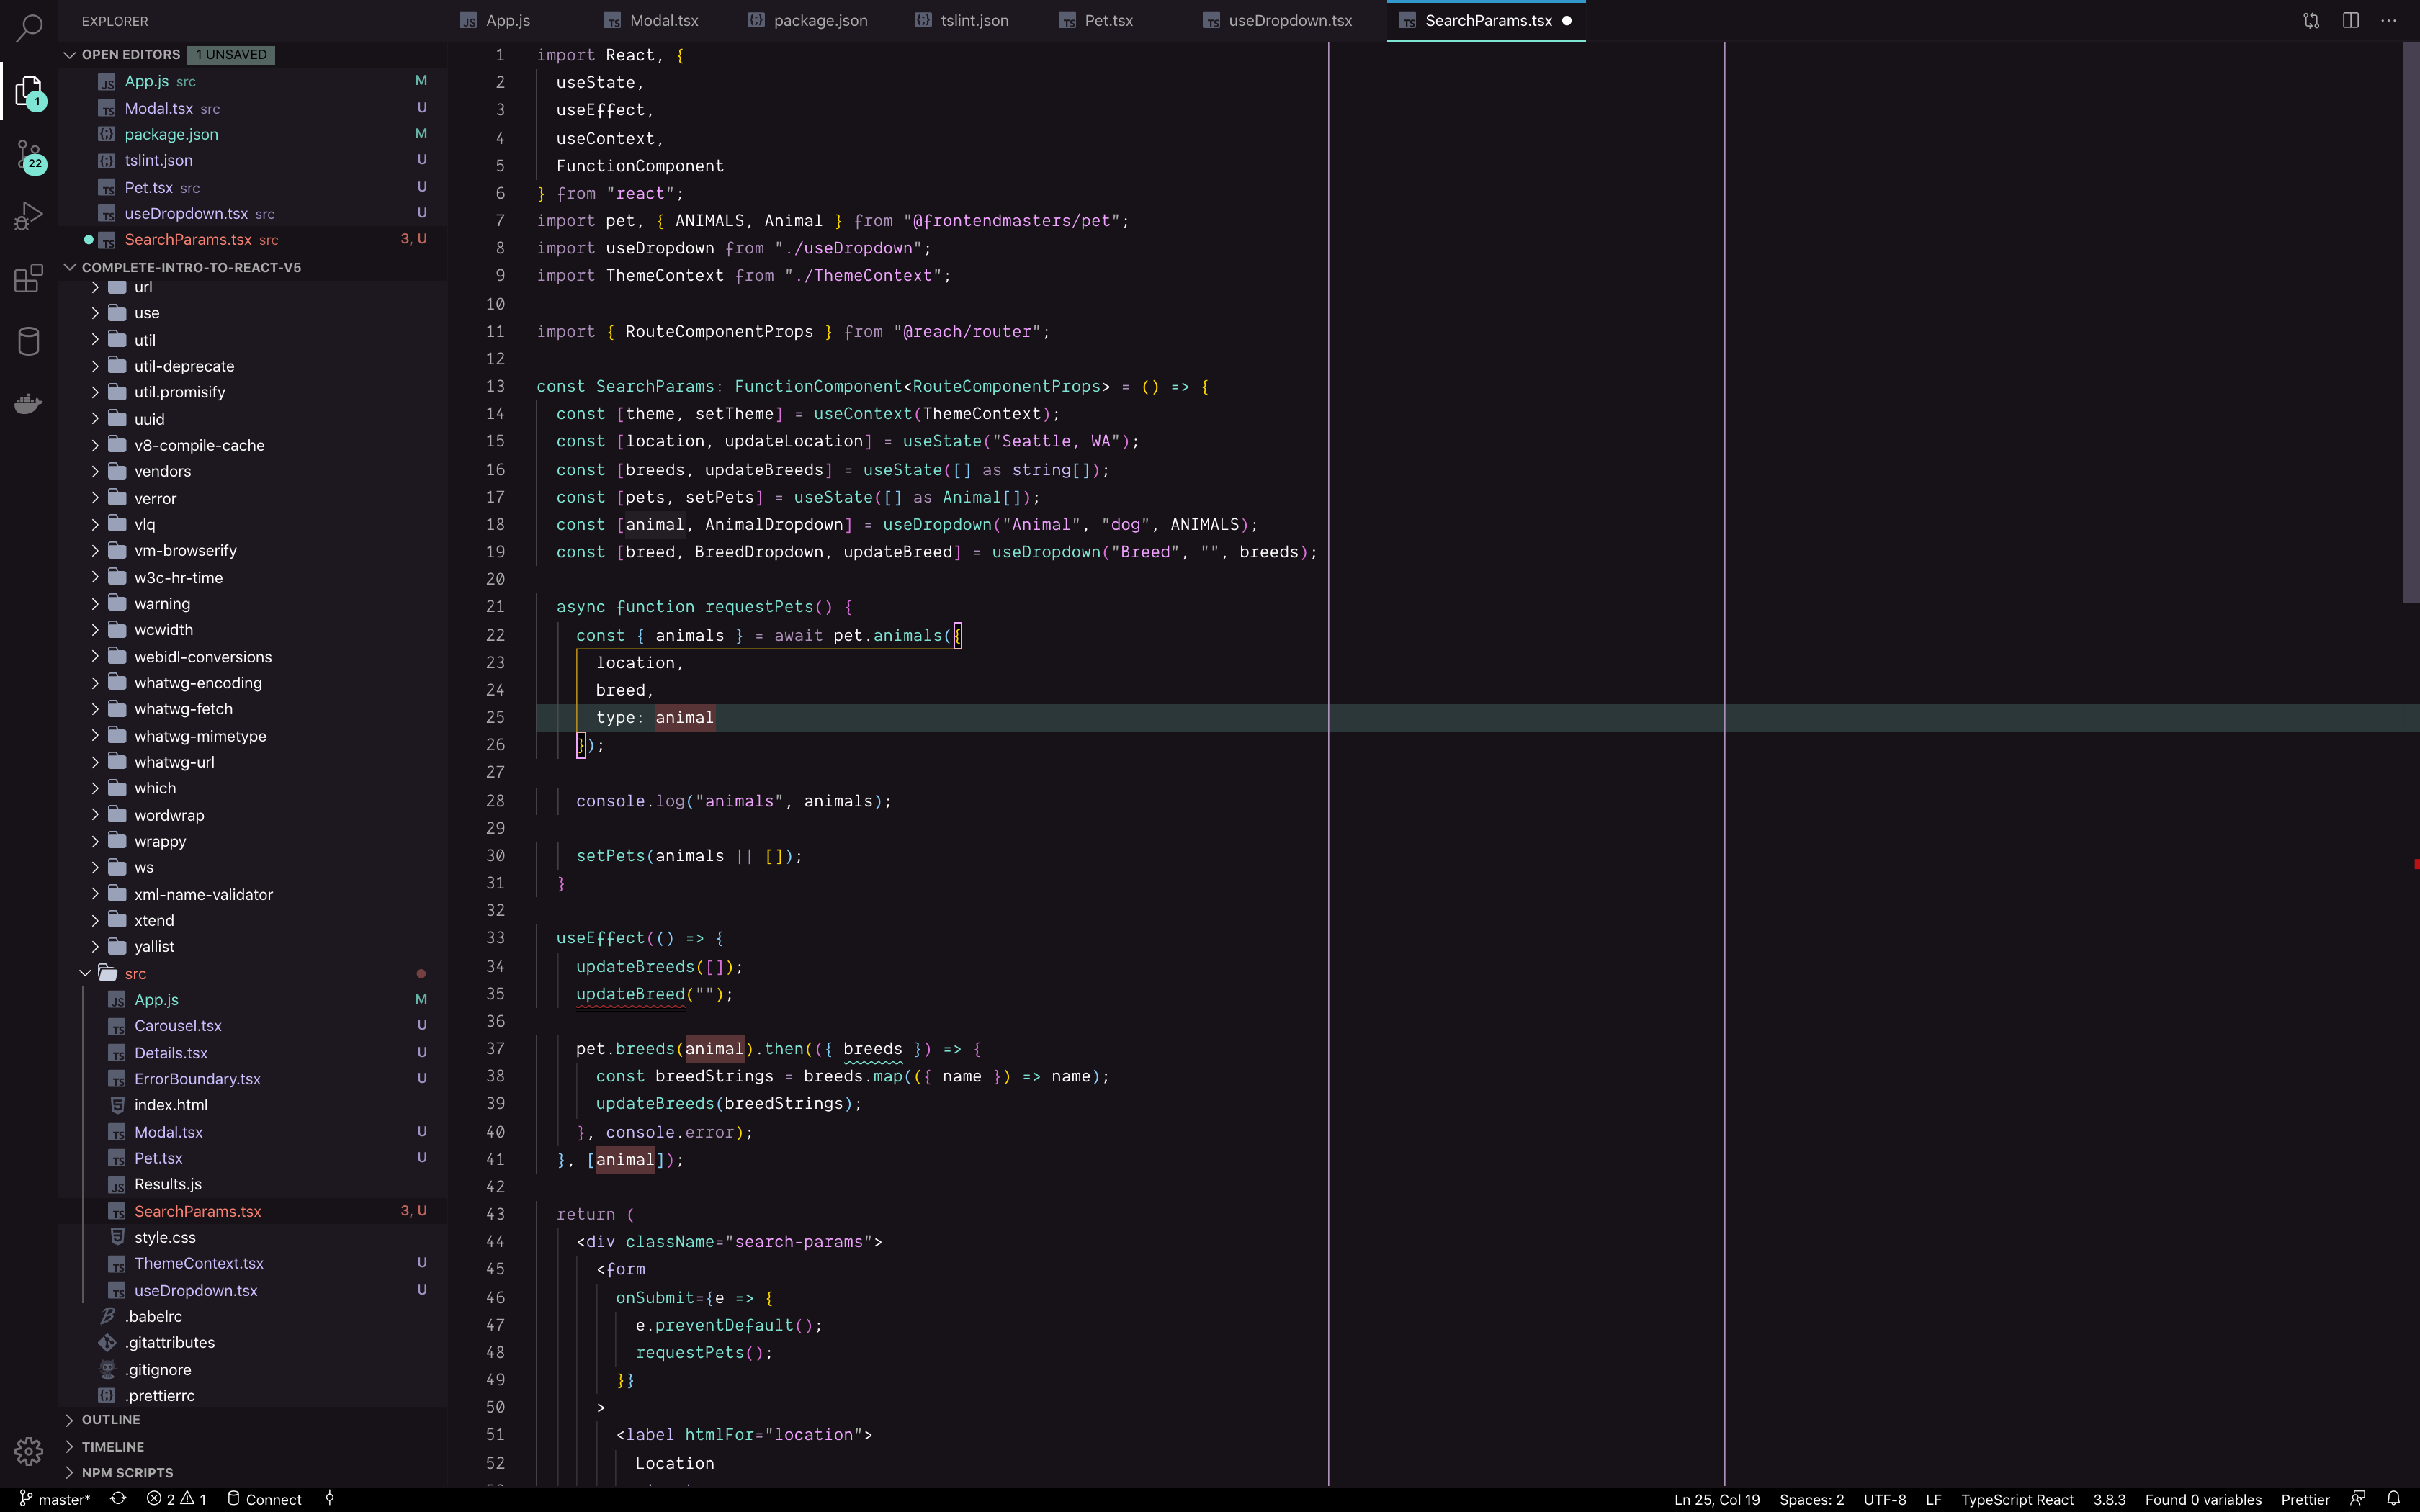
Task: Collapse the OPEN EDITORS section
Action: pos(130,54)
